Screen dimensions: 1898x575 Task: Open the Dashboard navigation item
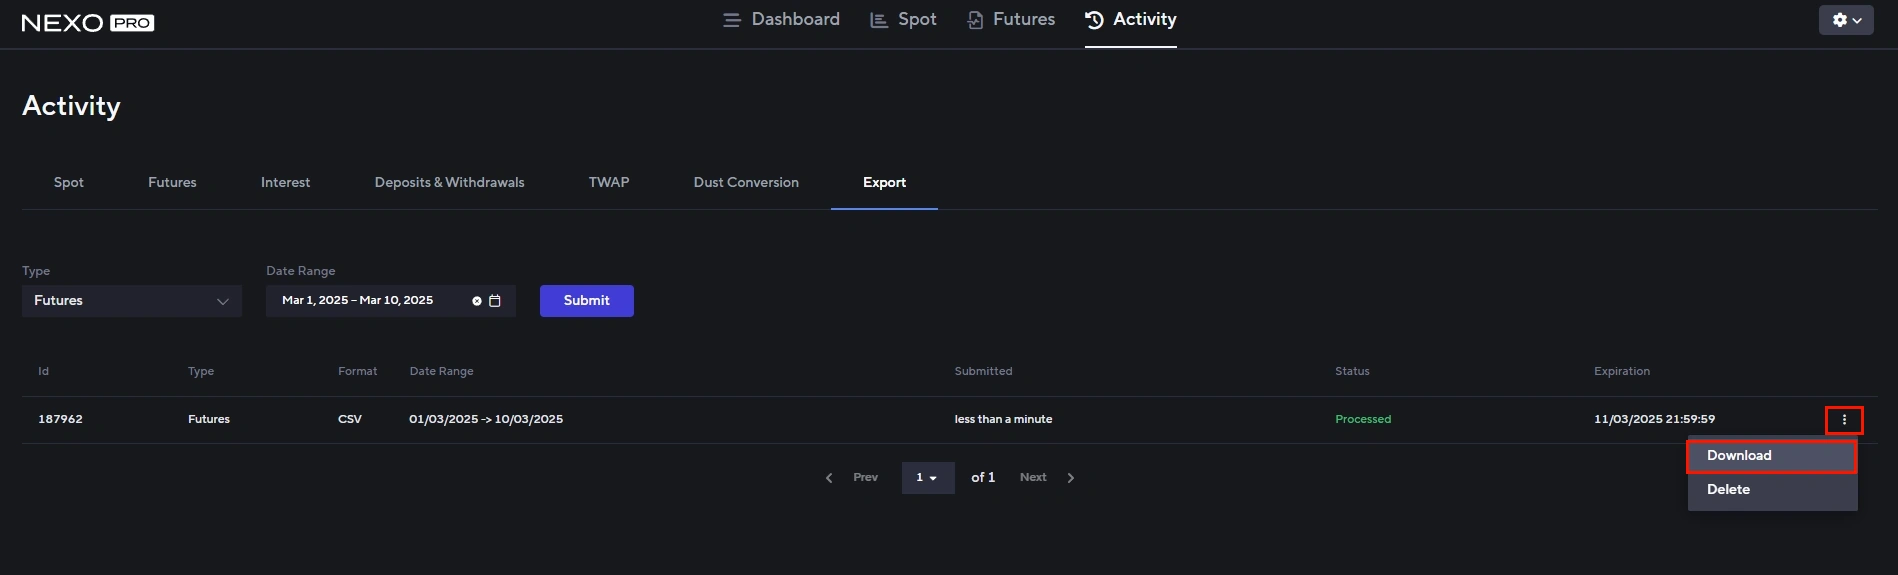point(782,20)
